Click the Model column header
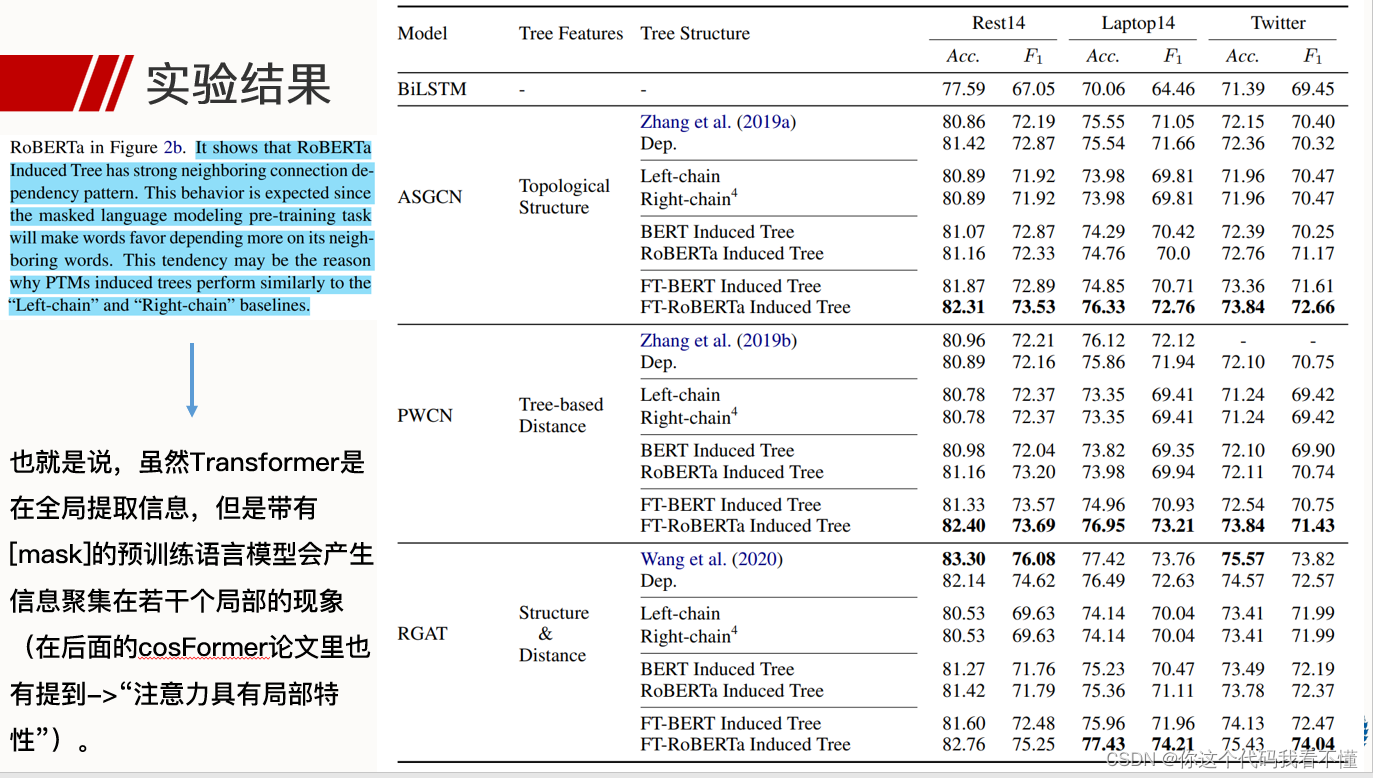 [x=423, y=33]
